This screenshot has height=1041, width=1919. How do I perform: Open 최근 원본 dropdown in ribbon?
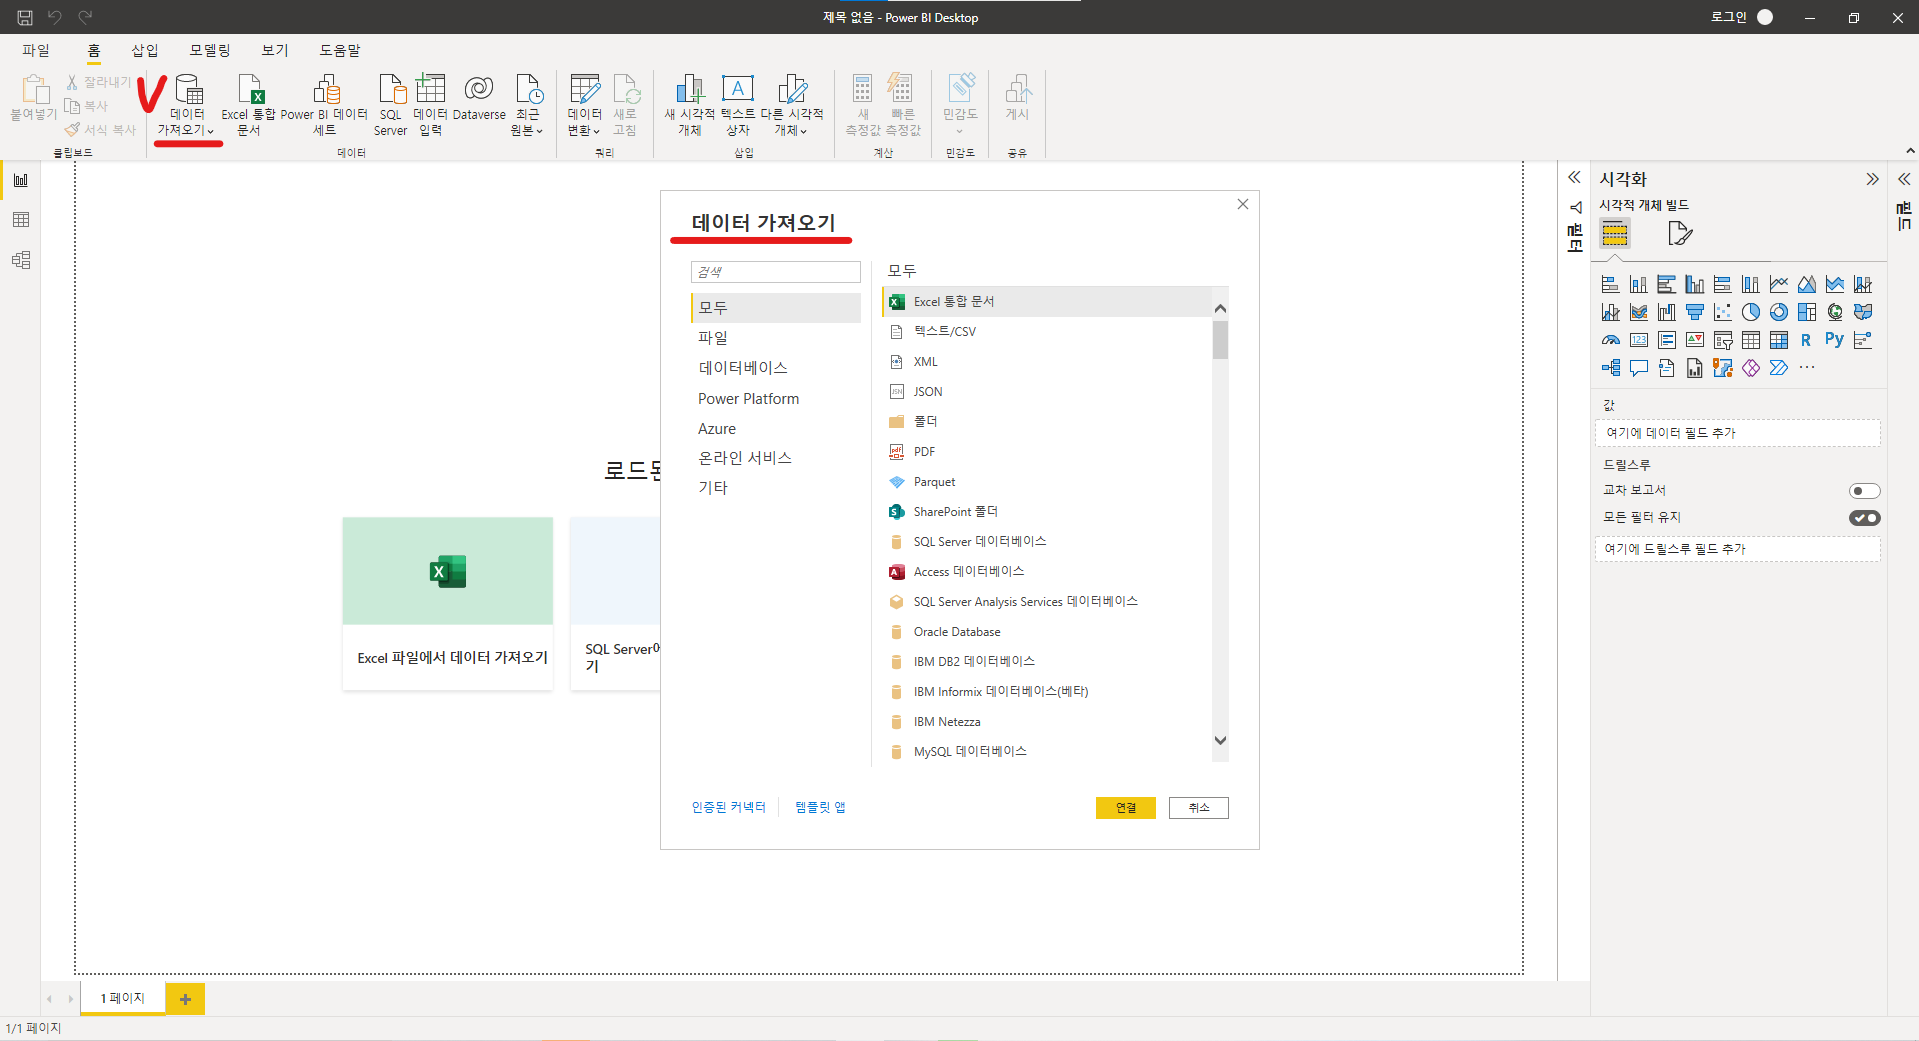(x=527, y=105)
